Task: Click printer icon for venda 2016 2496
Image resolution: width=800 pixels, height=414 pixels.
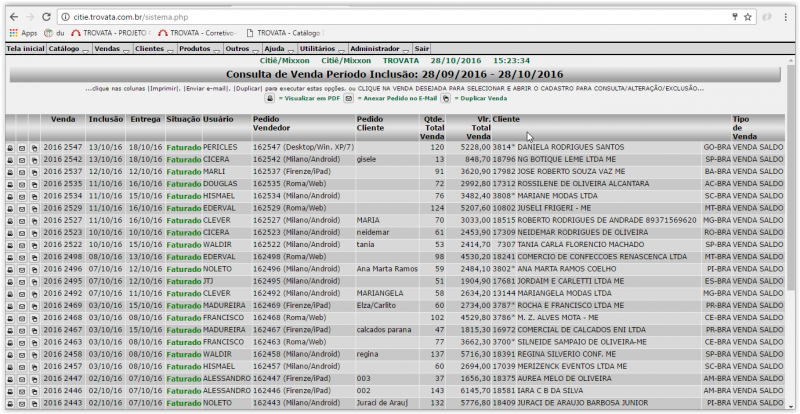Action: pos(10,270)
